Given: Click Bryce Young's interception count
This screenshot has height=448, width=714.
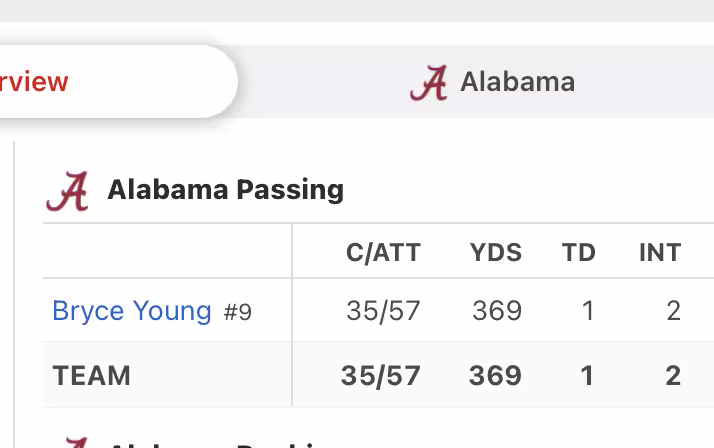Looking at the screenshot, I should 673,311.
